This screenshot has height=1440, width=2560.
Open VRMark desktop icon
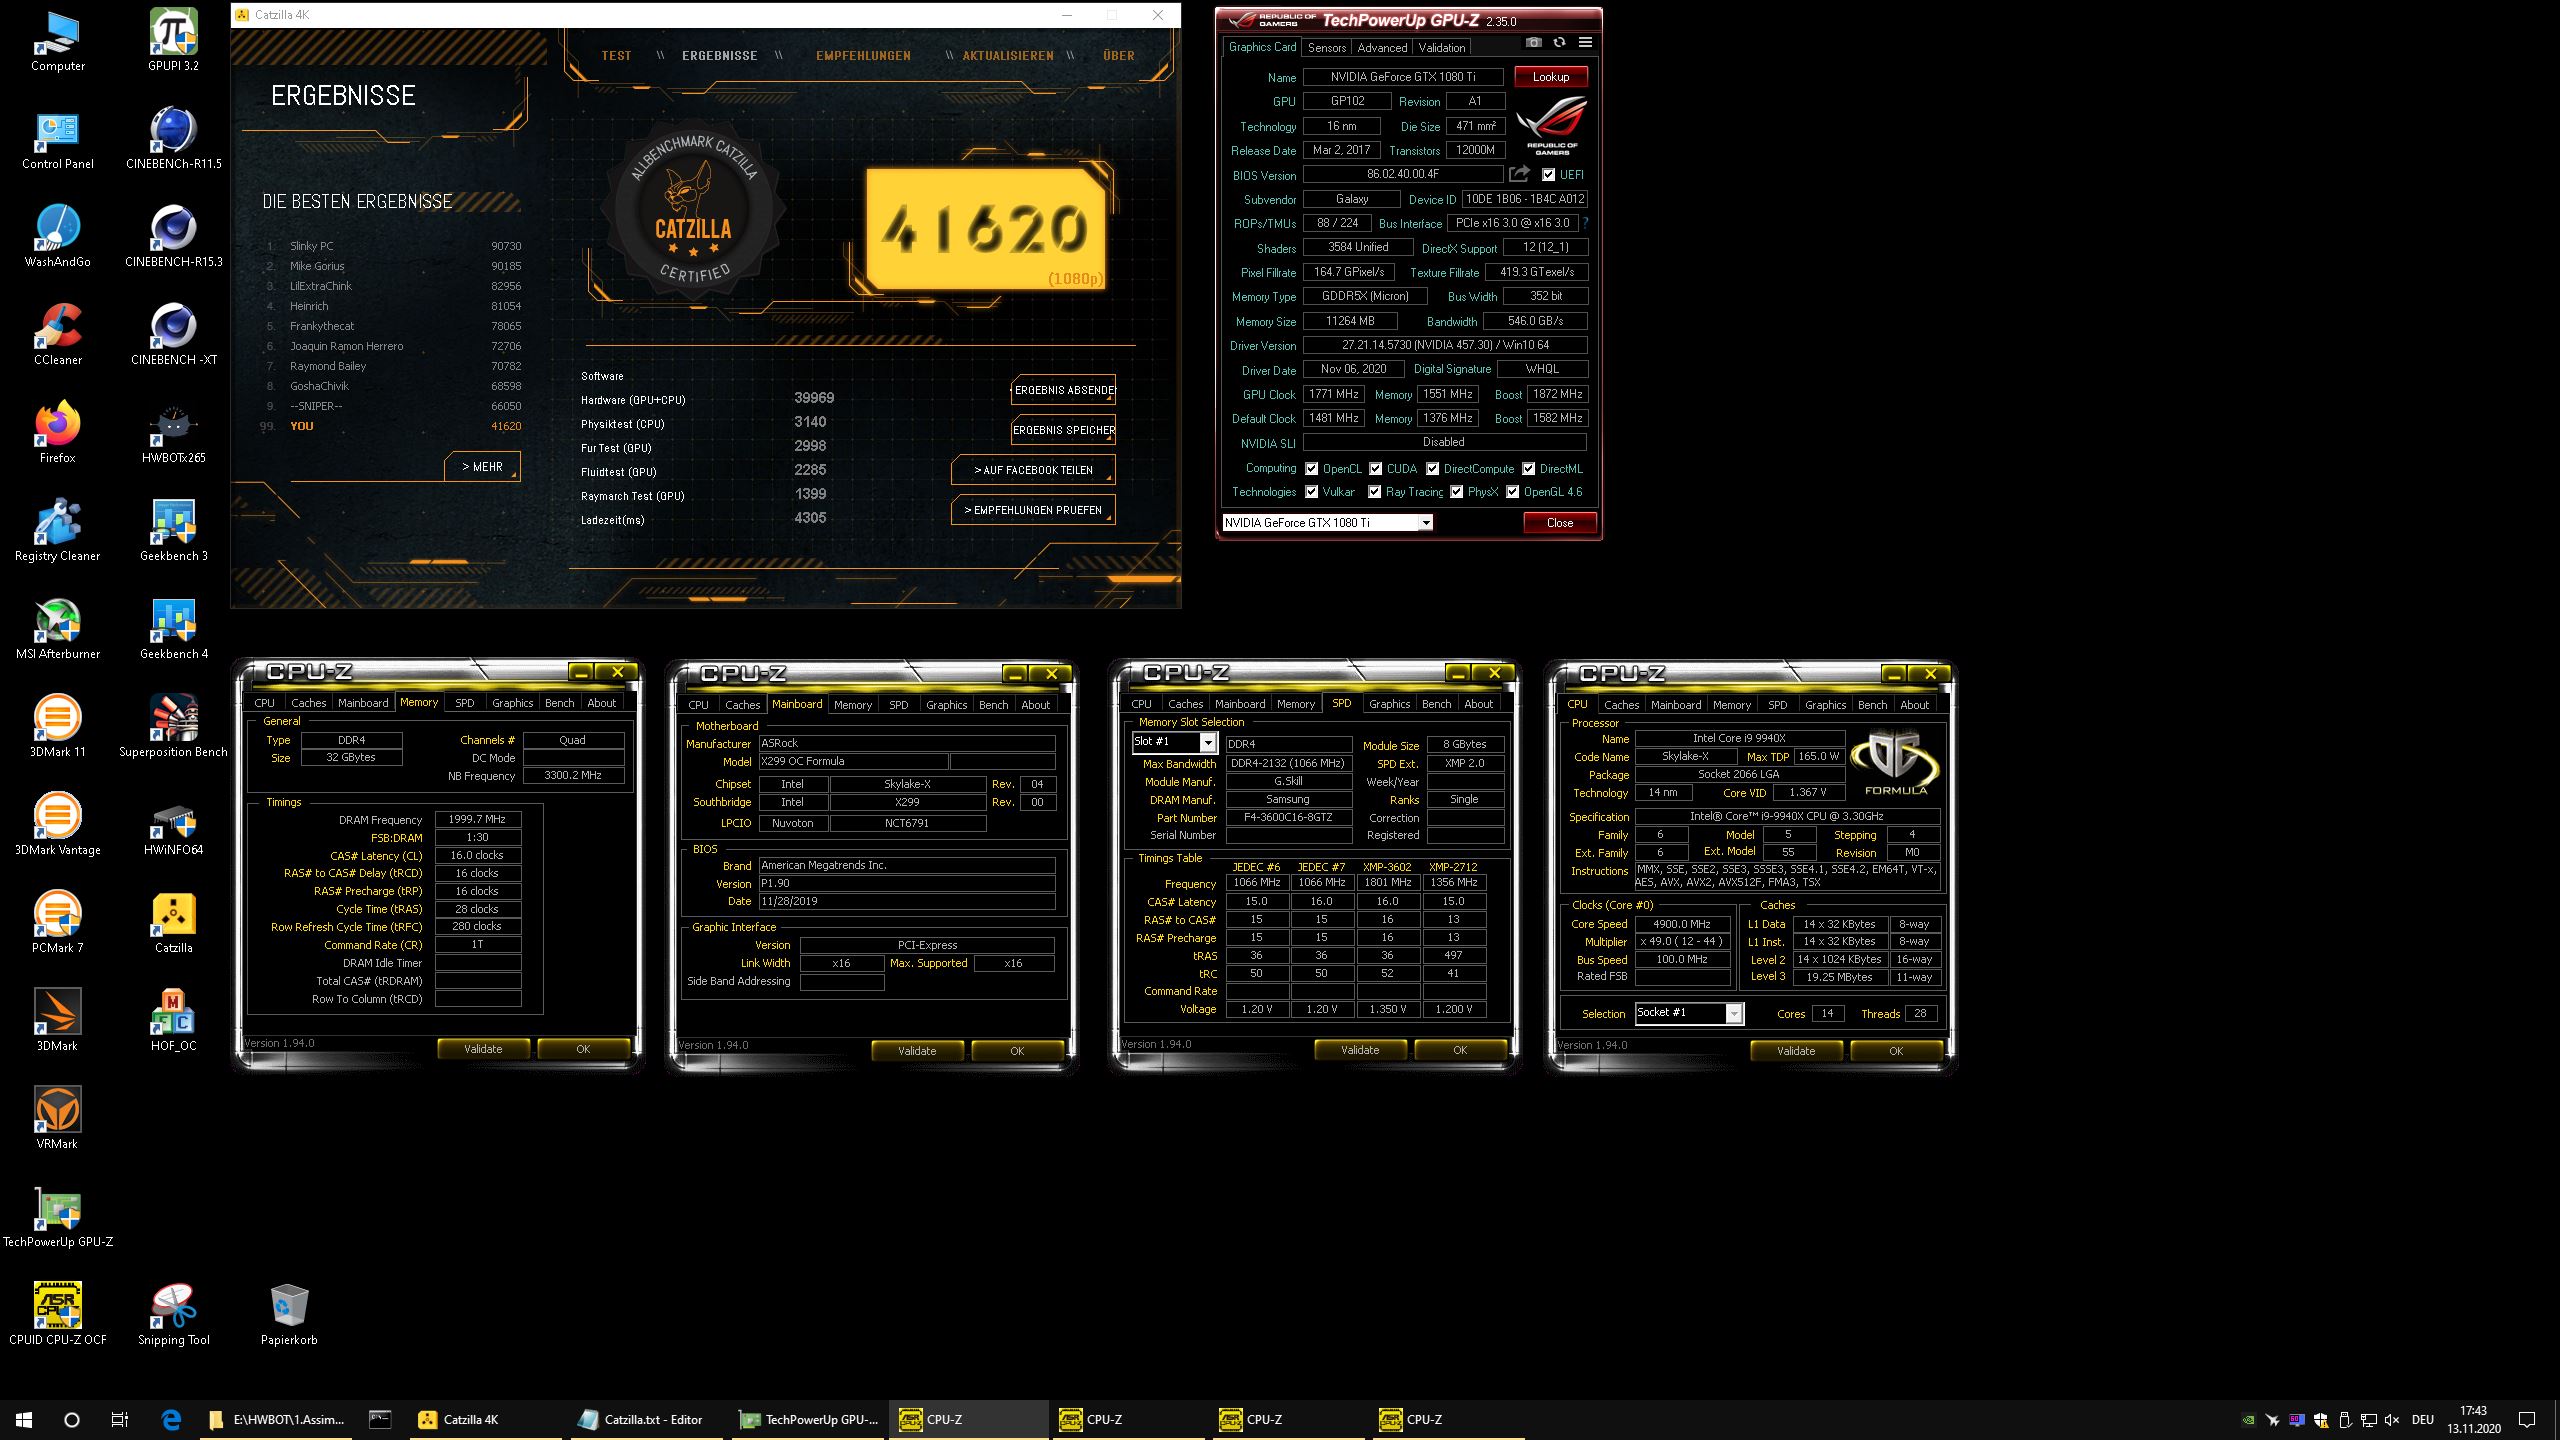click(58, 1118)
